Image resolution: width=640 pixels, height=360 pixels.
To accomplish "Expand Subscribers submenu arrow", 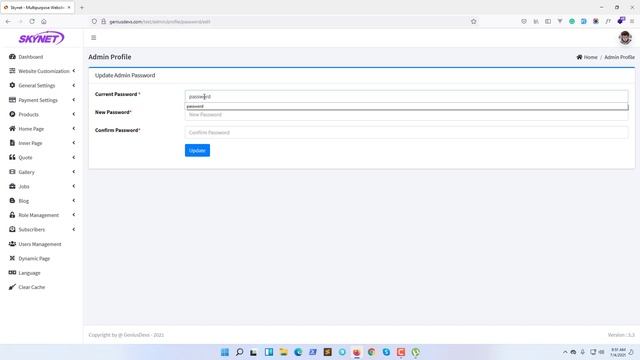I will (x=73, y=229).
